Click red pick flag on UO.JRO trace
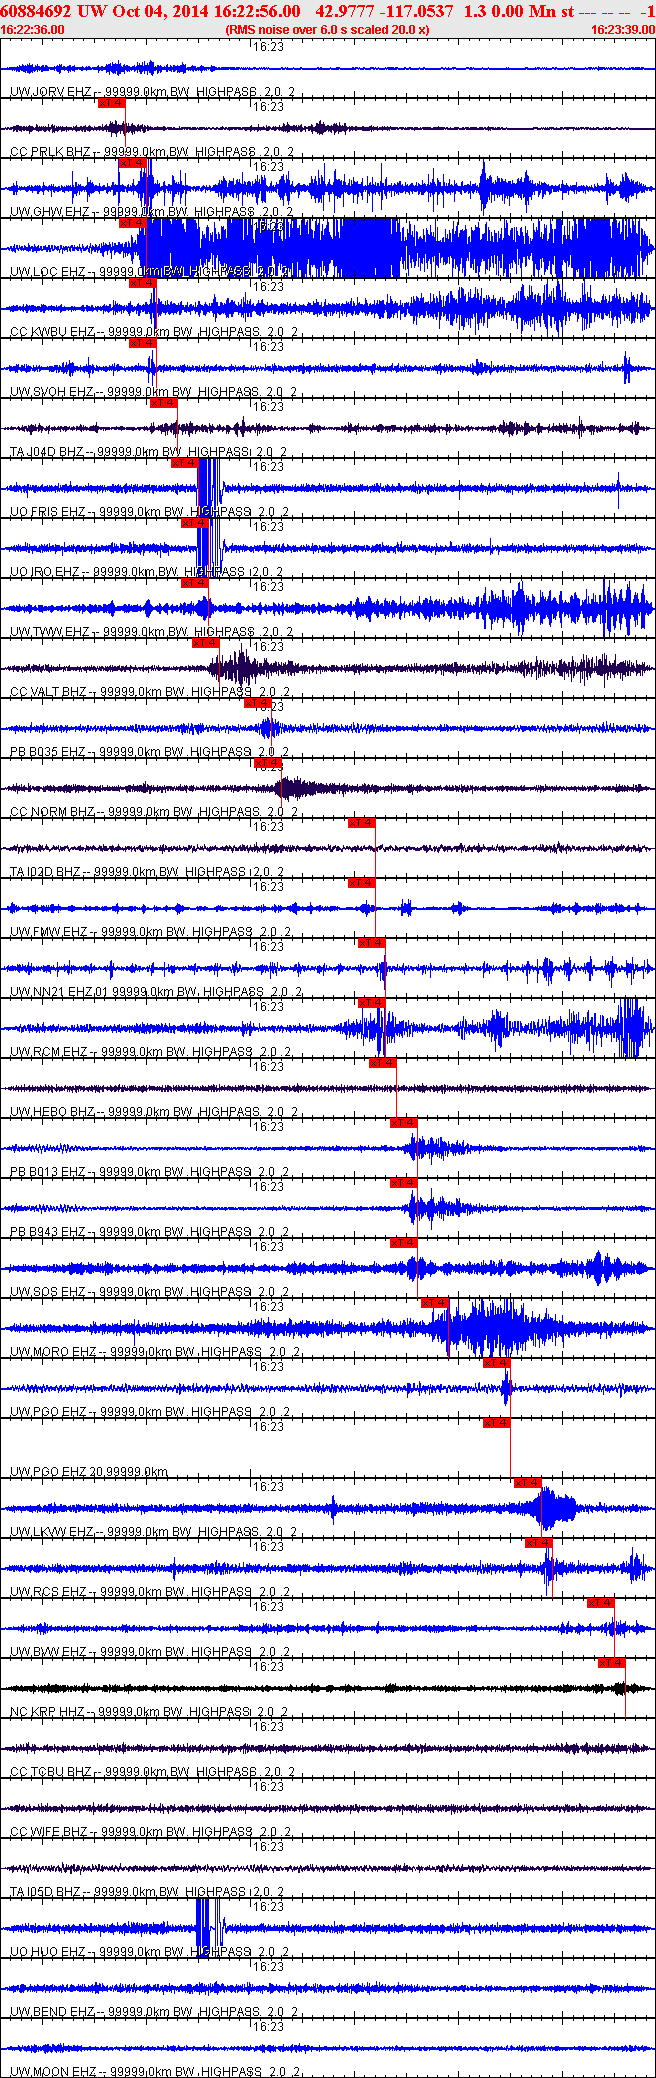The width and height of the screenshot is (656, 2078). [x=194, y=523]
